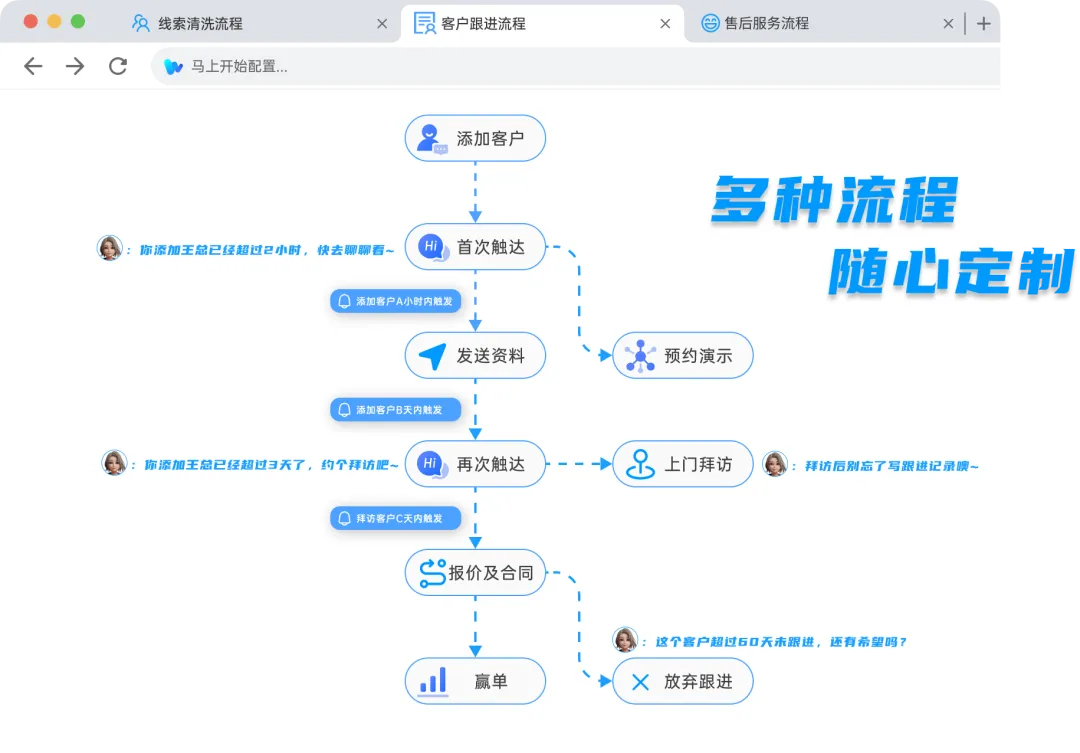The image size is (1080, 753).
Task: Select the 报价及合同 route icon
Action: click(432, 573)
